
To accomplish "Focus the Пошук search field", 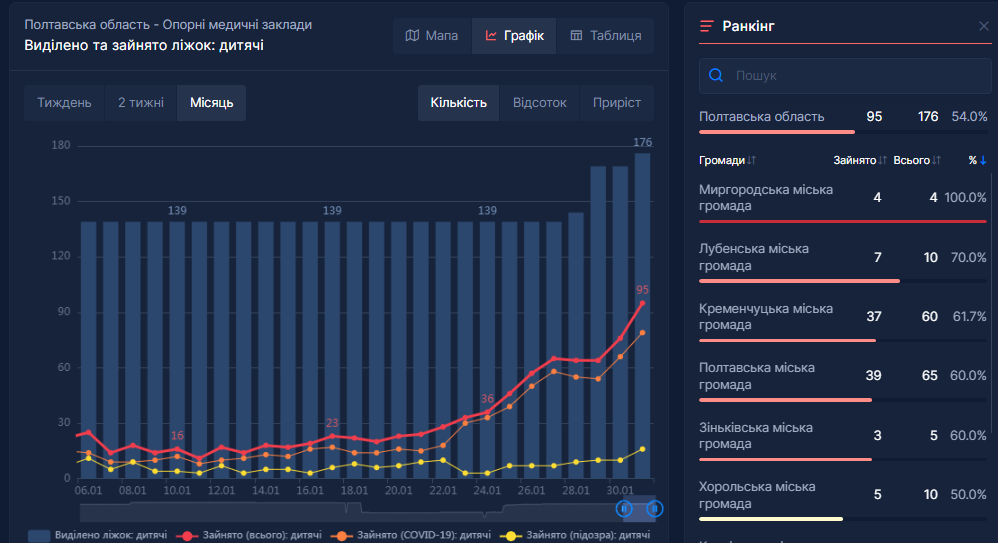I will (x=850, y=75).
